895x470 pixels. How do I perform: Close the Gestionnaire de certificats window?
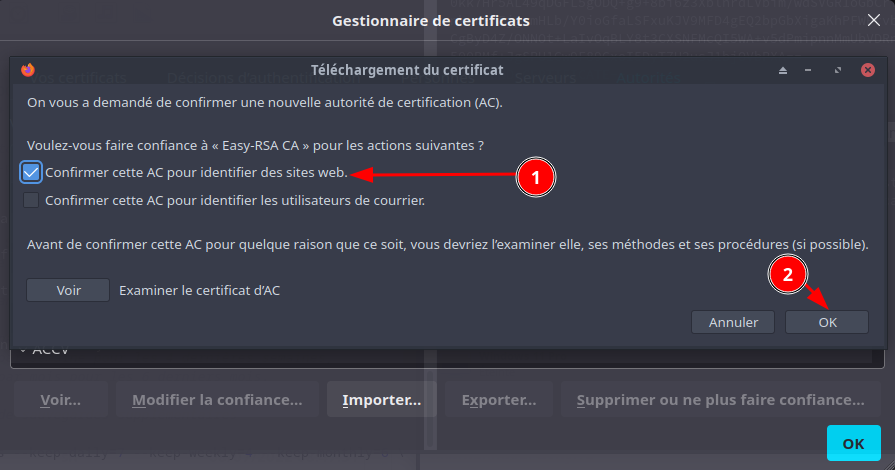pyautogui.click(x=872, y=20)
